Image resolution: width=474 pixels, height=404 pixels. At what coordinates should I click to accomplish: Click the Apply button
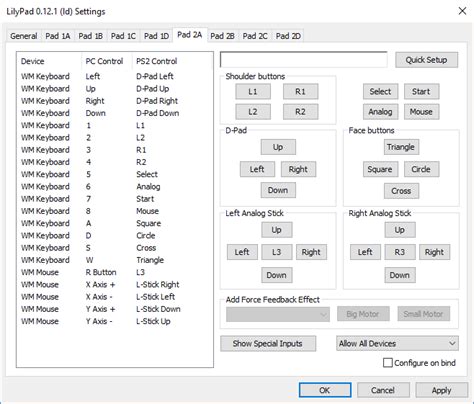coord(441,390)
